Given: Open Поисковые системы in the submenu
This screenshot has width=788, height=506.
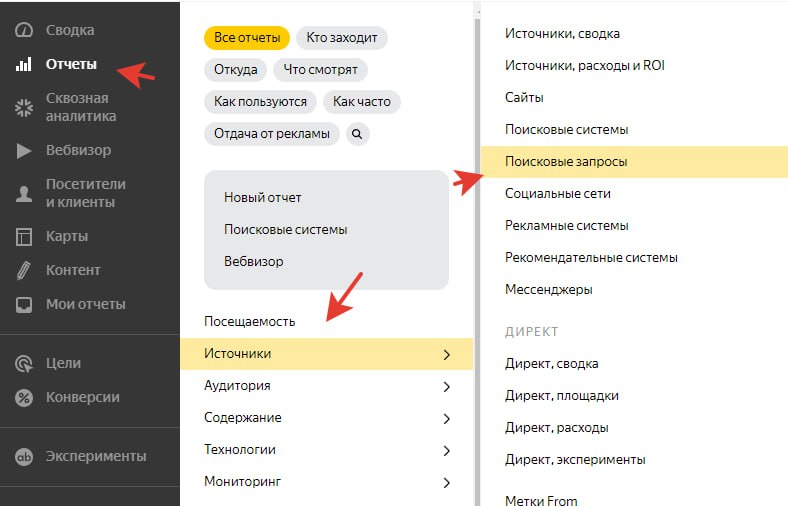Looking at the screenshot, I should tap(566, 130).
